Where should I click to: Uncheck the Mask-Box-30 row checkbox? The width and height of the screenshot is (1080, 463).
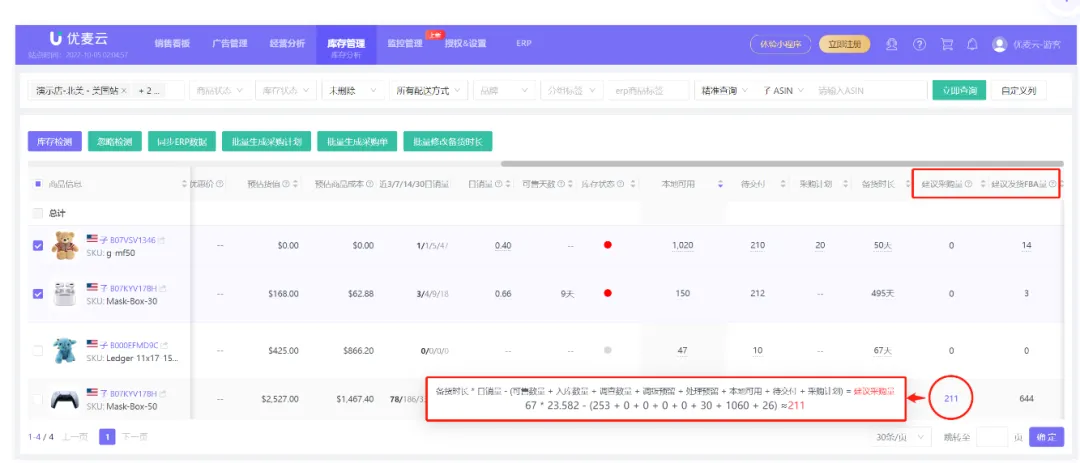click(38, 294)
